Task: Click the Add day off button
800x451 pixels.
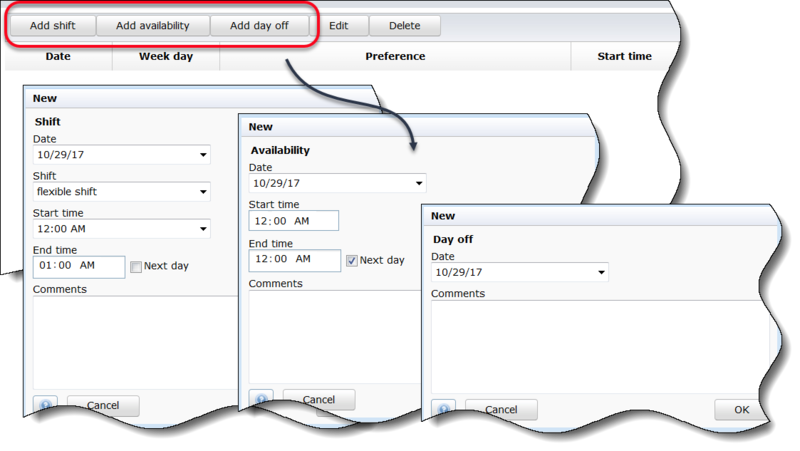Action: click(259, 26)
